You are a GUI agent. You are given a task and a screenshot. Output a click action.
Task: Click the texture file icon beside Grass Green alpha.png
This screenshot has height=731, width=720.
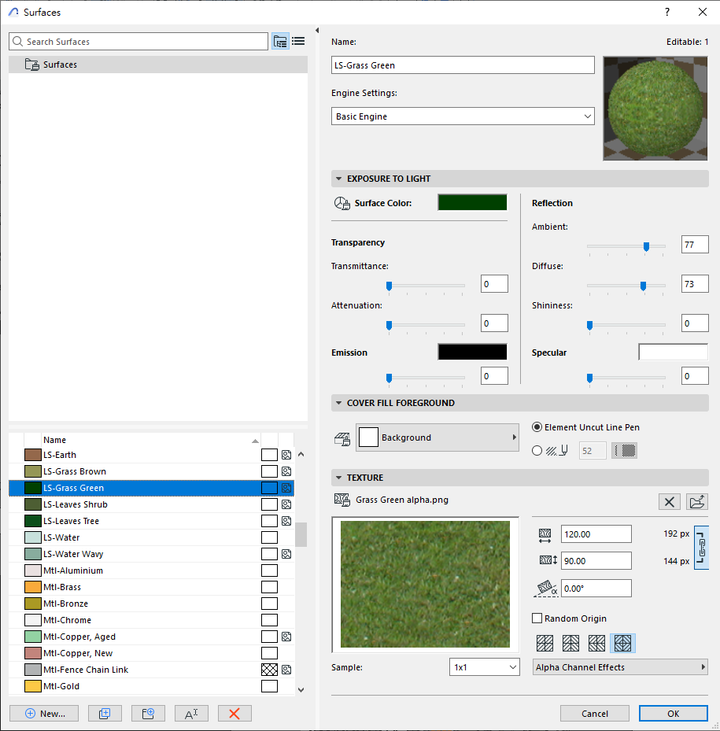(342, 500)
